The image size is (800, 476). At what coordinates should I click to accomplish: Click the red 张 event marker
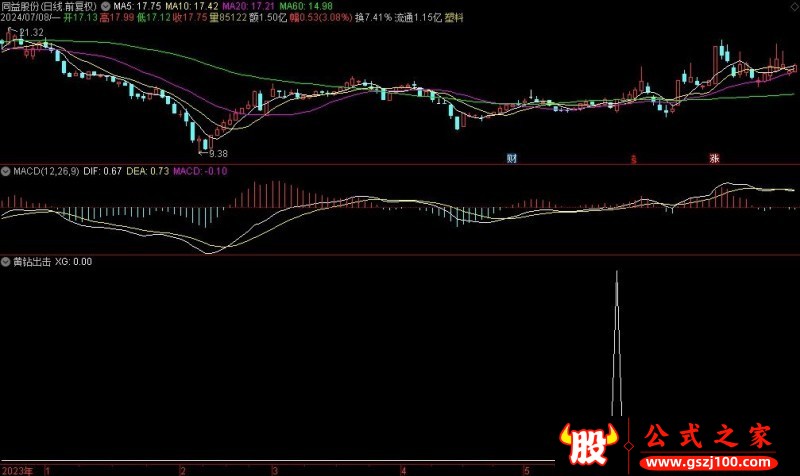point(714,158)
